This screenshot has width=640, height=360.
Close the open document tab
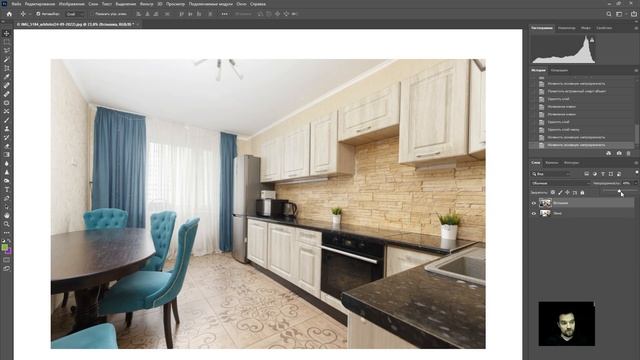[x=138, y=24]
